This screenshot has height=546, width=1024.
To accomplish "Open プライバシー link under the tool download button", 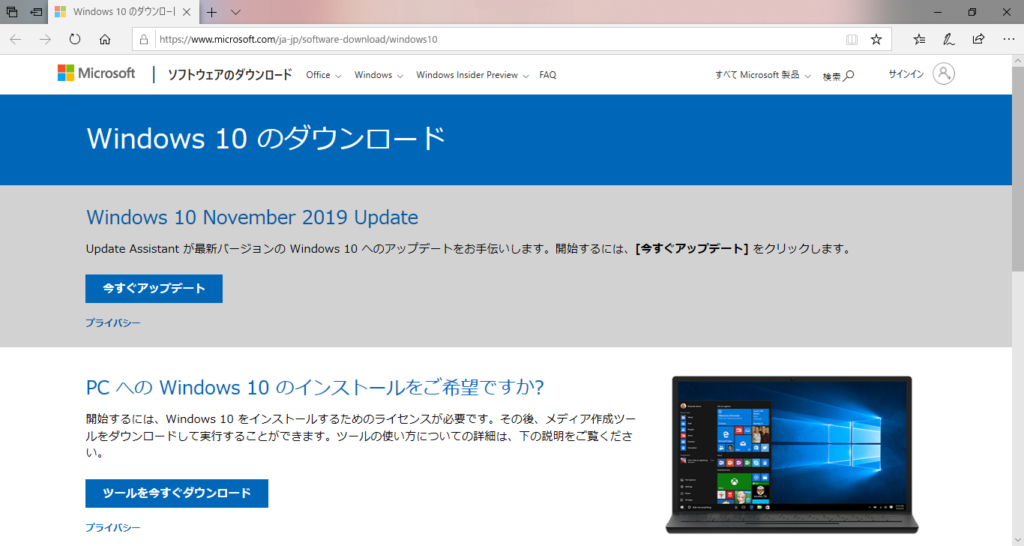I will (x=113, y=527).
